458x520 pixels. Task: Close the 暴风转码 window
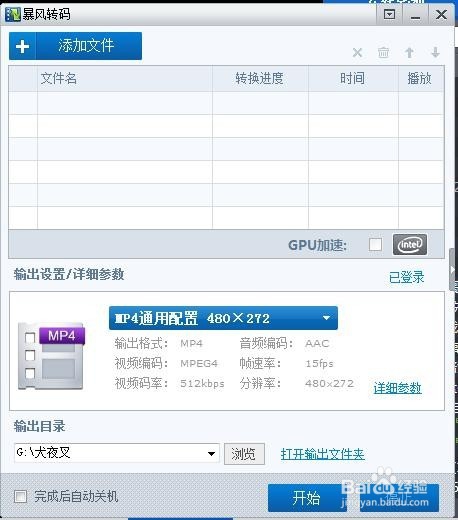point(441,14)
